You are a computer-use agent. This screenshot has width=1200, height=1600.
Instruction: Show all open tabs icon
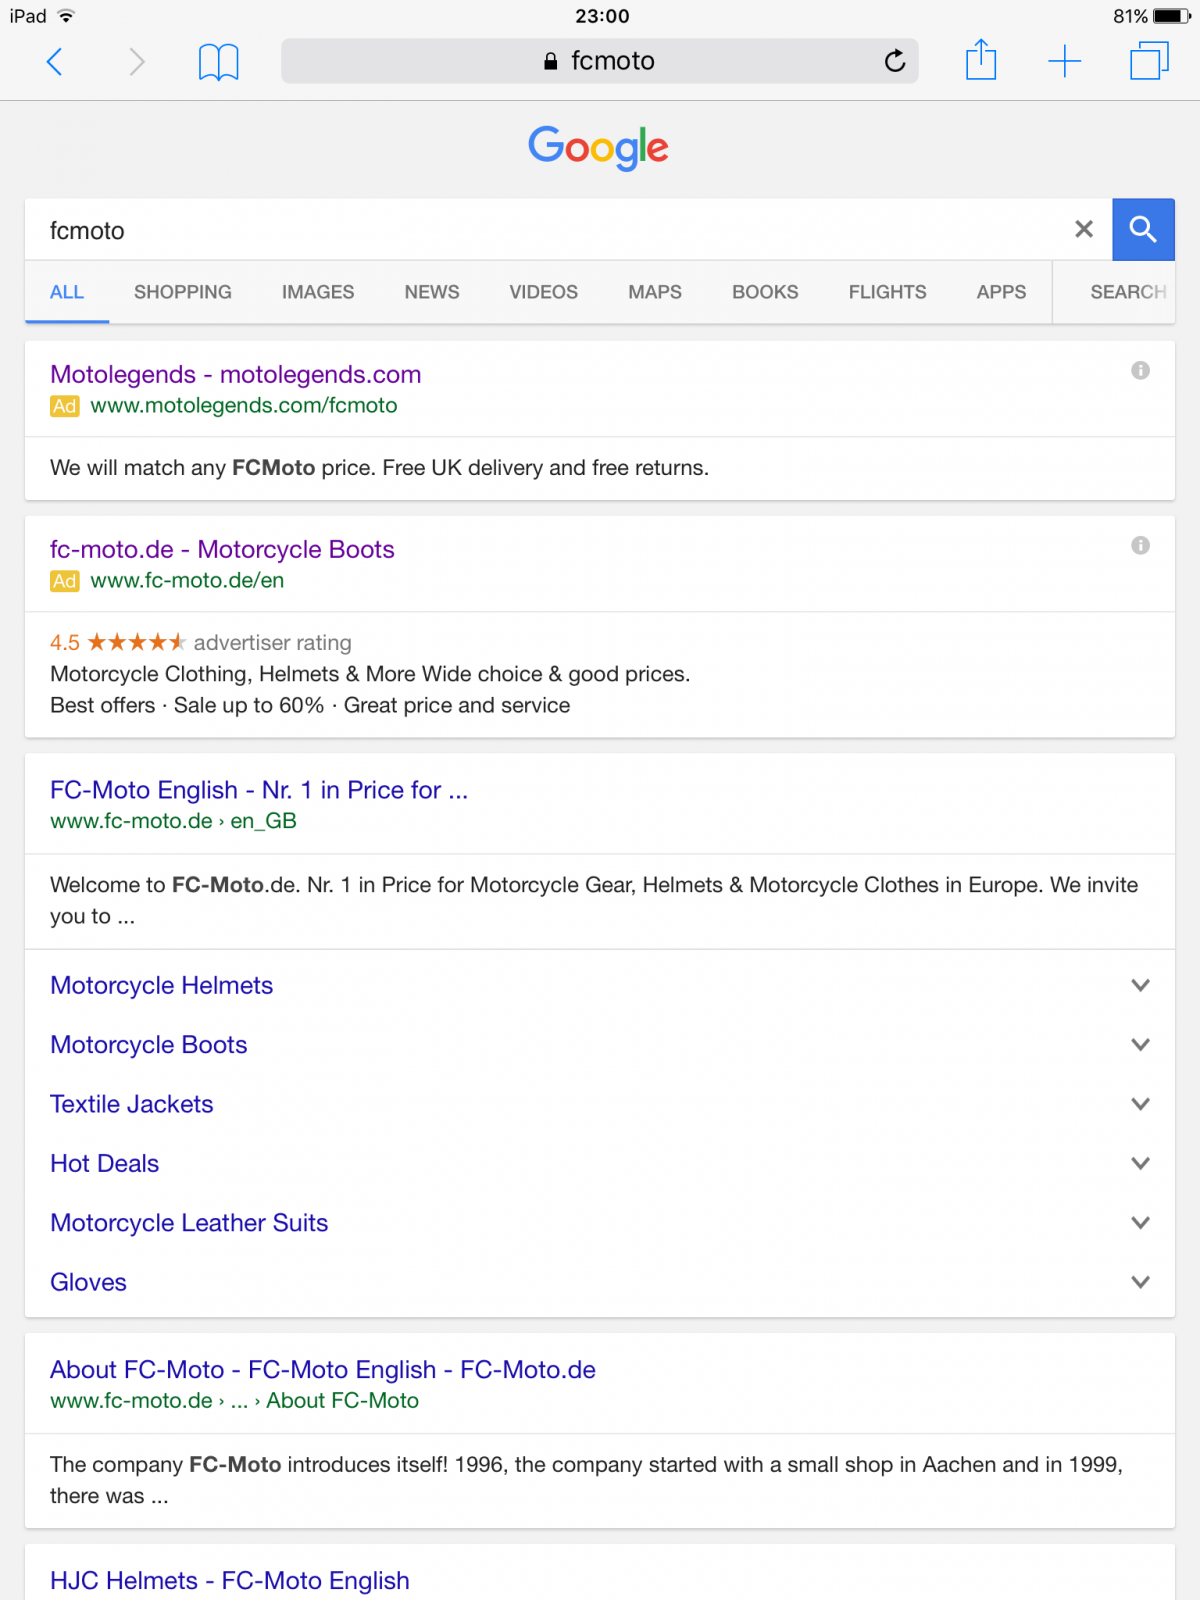coord(1148,62)
